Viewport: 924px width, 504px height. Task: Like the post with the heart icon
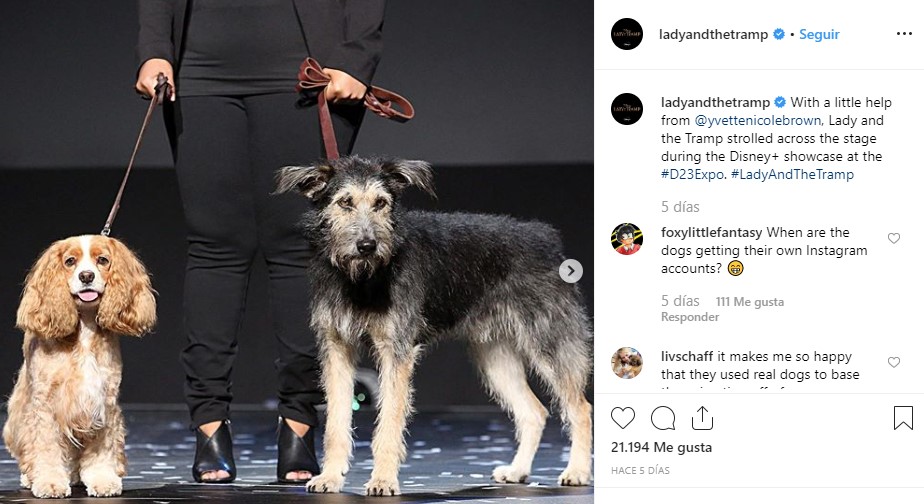pos(623,418)
